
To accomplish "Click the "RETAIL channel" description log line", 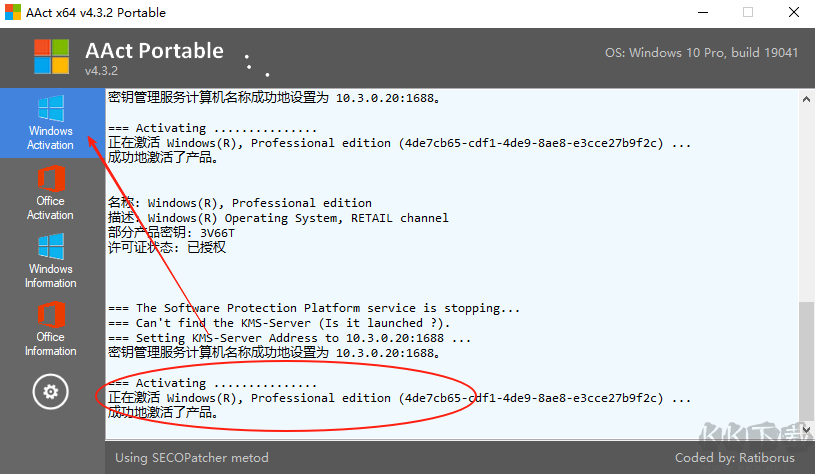I will [278, 218].
